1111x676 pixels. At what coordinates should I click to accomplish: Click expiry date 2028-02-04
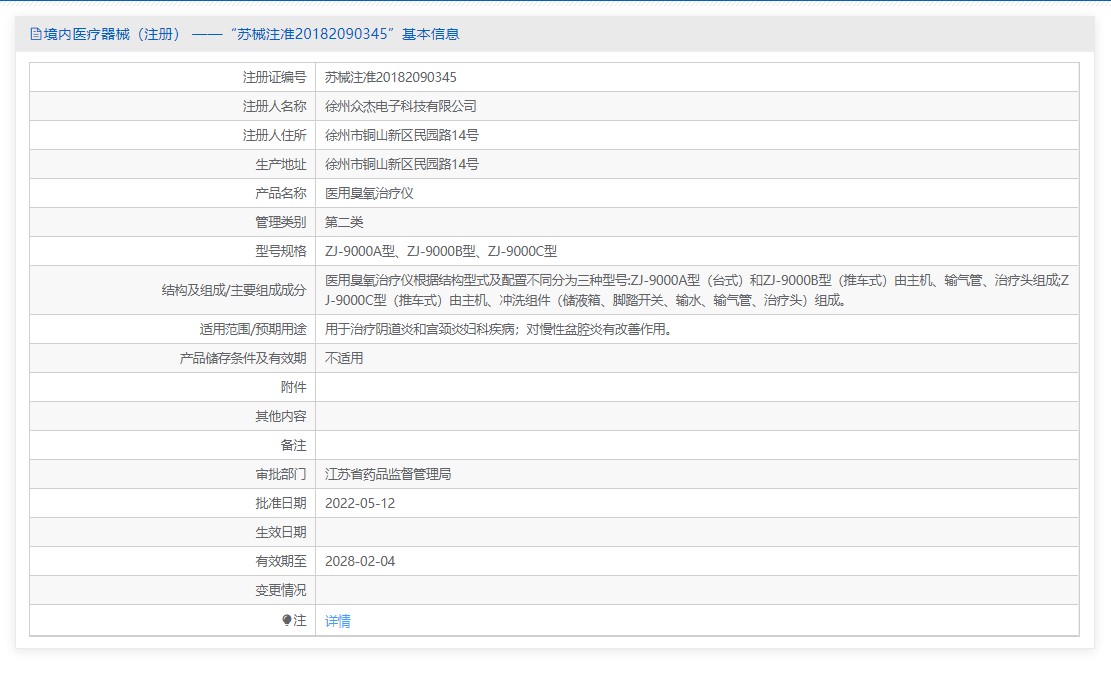coord(360,561)
